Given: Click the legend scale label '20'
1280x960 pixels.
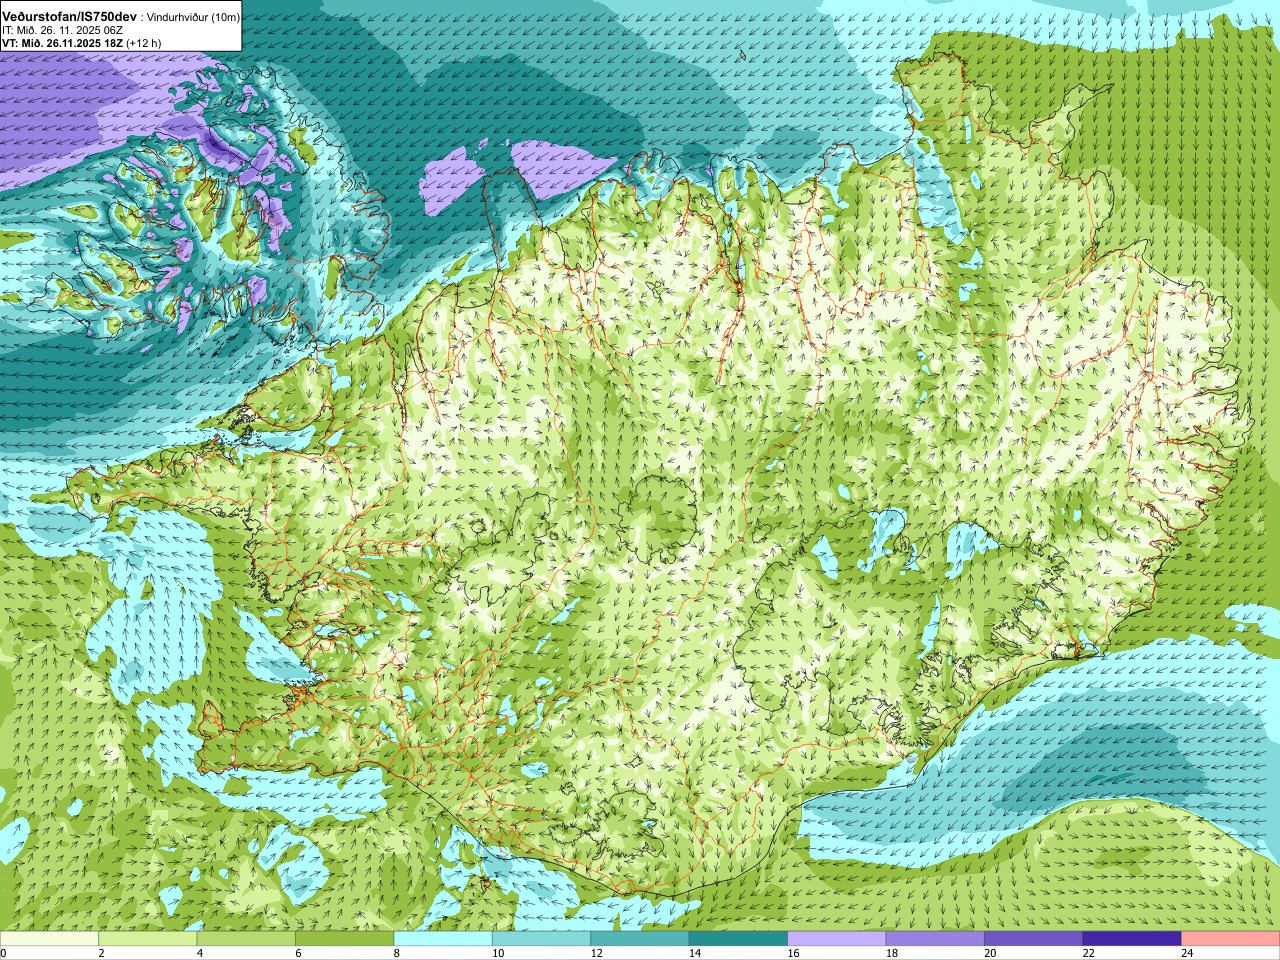Looking at the screenshot, I should click(x=990, y=953).
